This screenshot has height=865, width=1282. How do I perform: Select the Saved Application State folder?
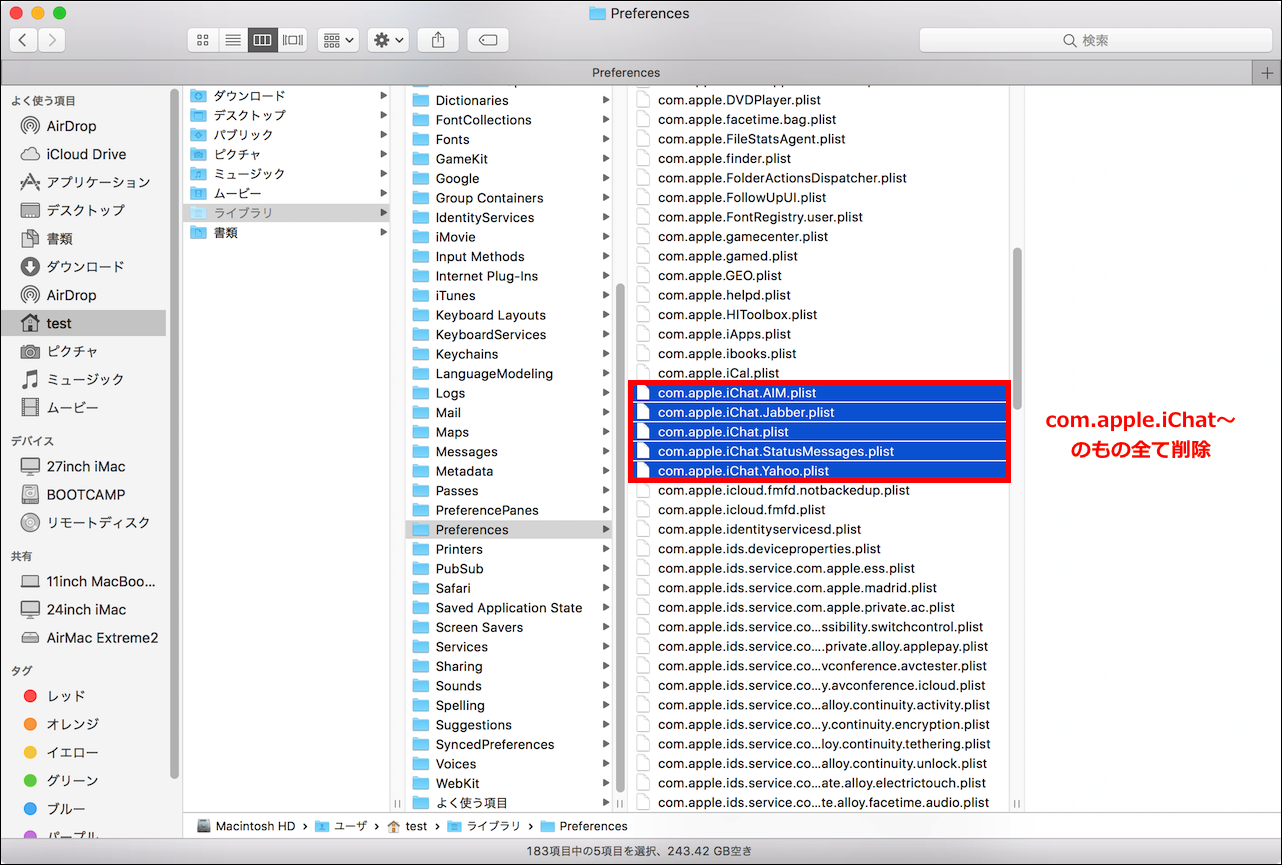[x=509, y=608]
